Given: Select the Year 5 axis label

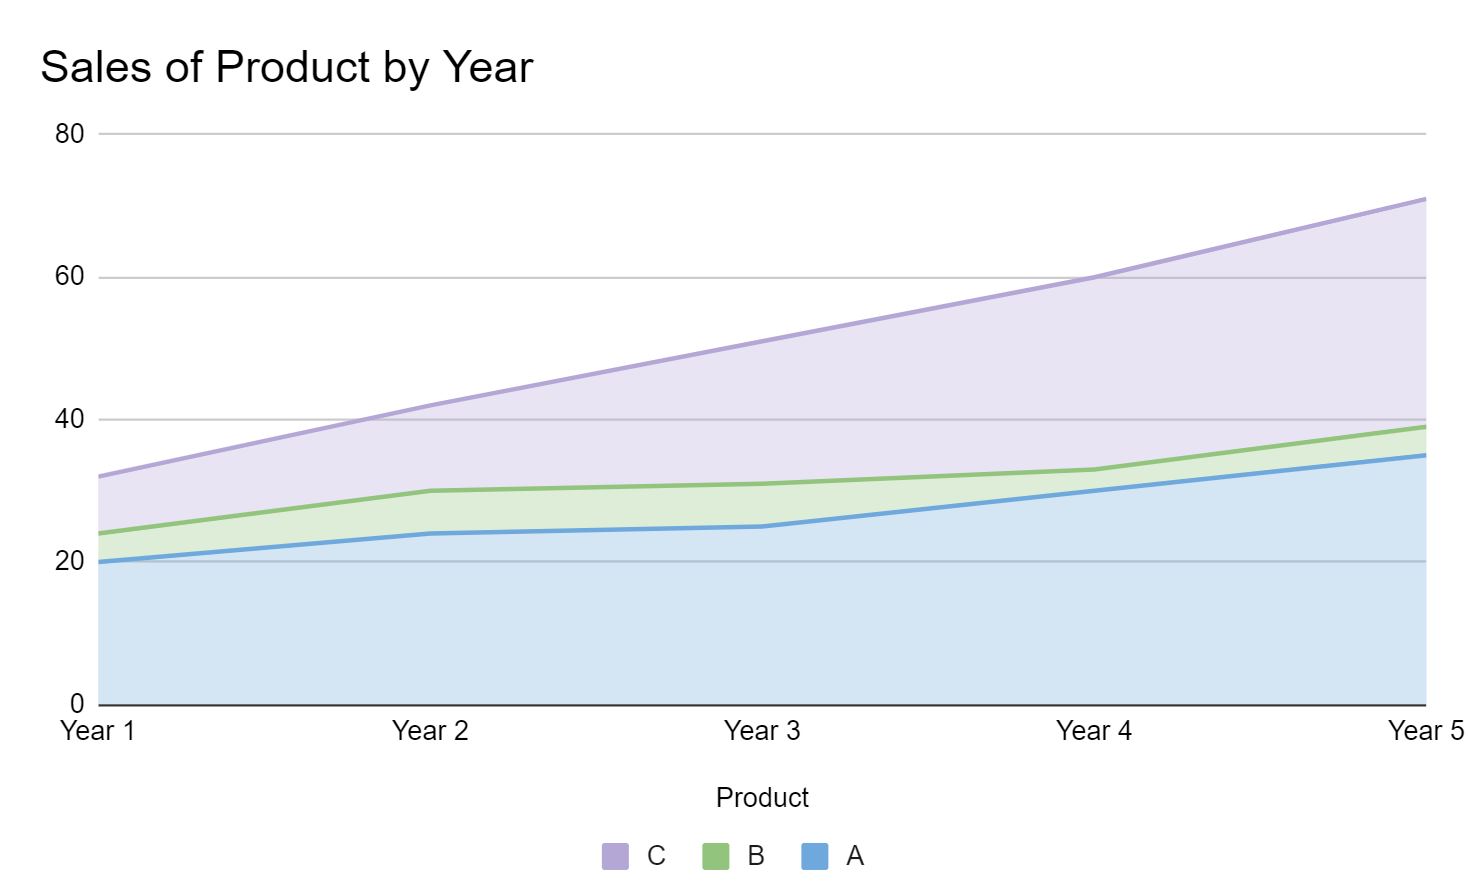Looking at the screenshot, I should (1425, 731).
